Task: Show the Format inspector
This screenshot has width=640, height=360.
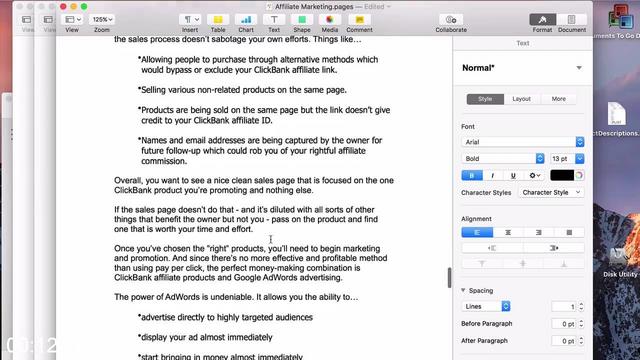Action: pyautogui.click(x=542, y=20)
